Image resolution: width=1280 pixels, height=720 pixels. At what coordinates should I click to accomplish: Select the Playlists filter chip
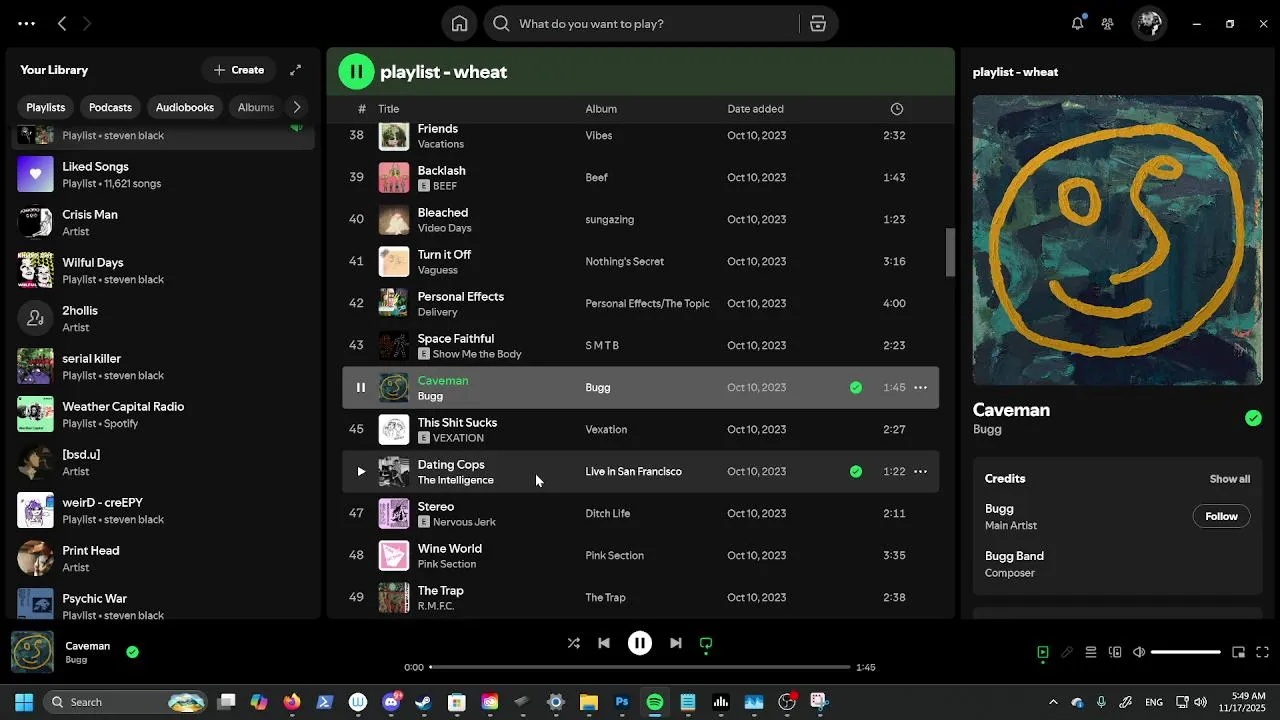[46, 107]
